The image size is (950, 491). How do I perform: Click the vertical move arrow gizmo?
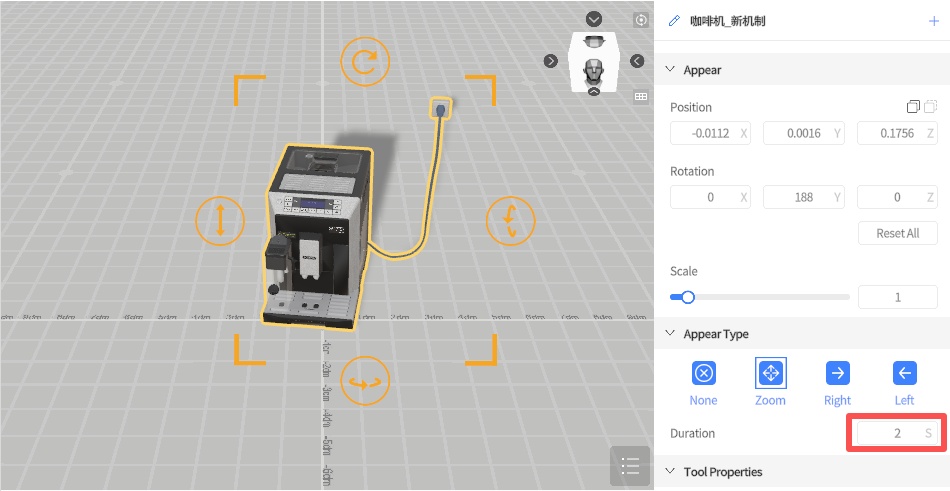(x=219, y=219)
